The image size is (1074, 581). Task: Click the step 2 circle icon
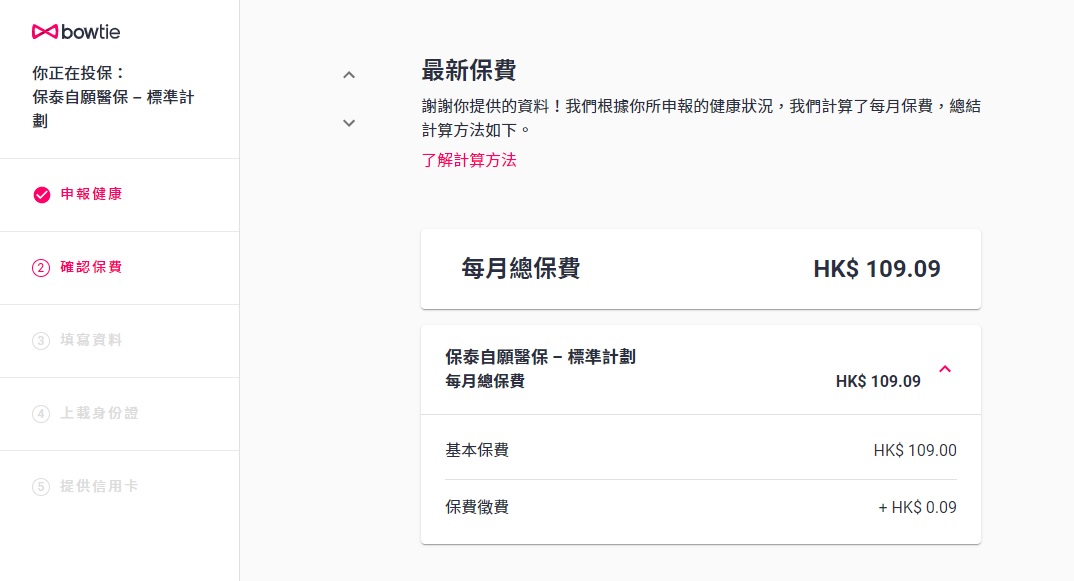click(41, 268)
